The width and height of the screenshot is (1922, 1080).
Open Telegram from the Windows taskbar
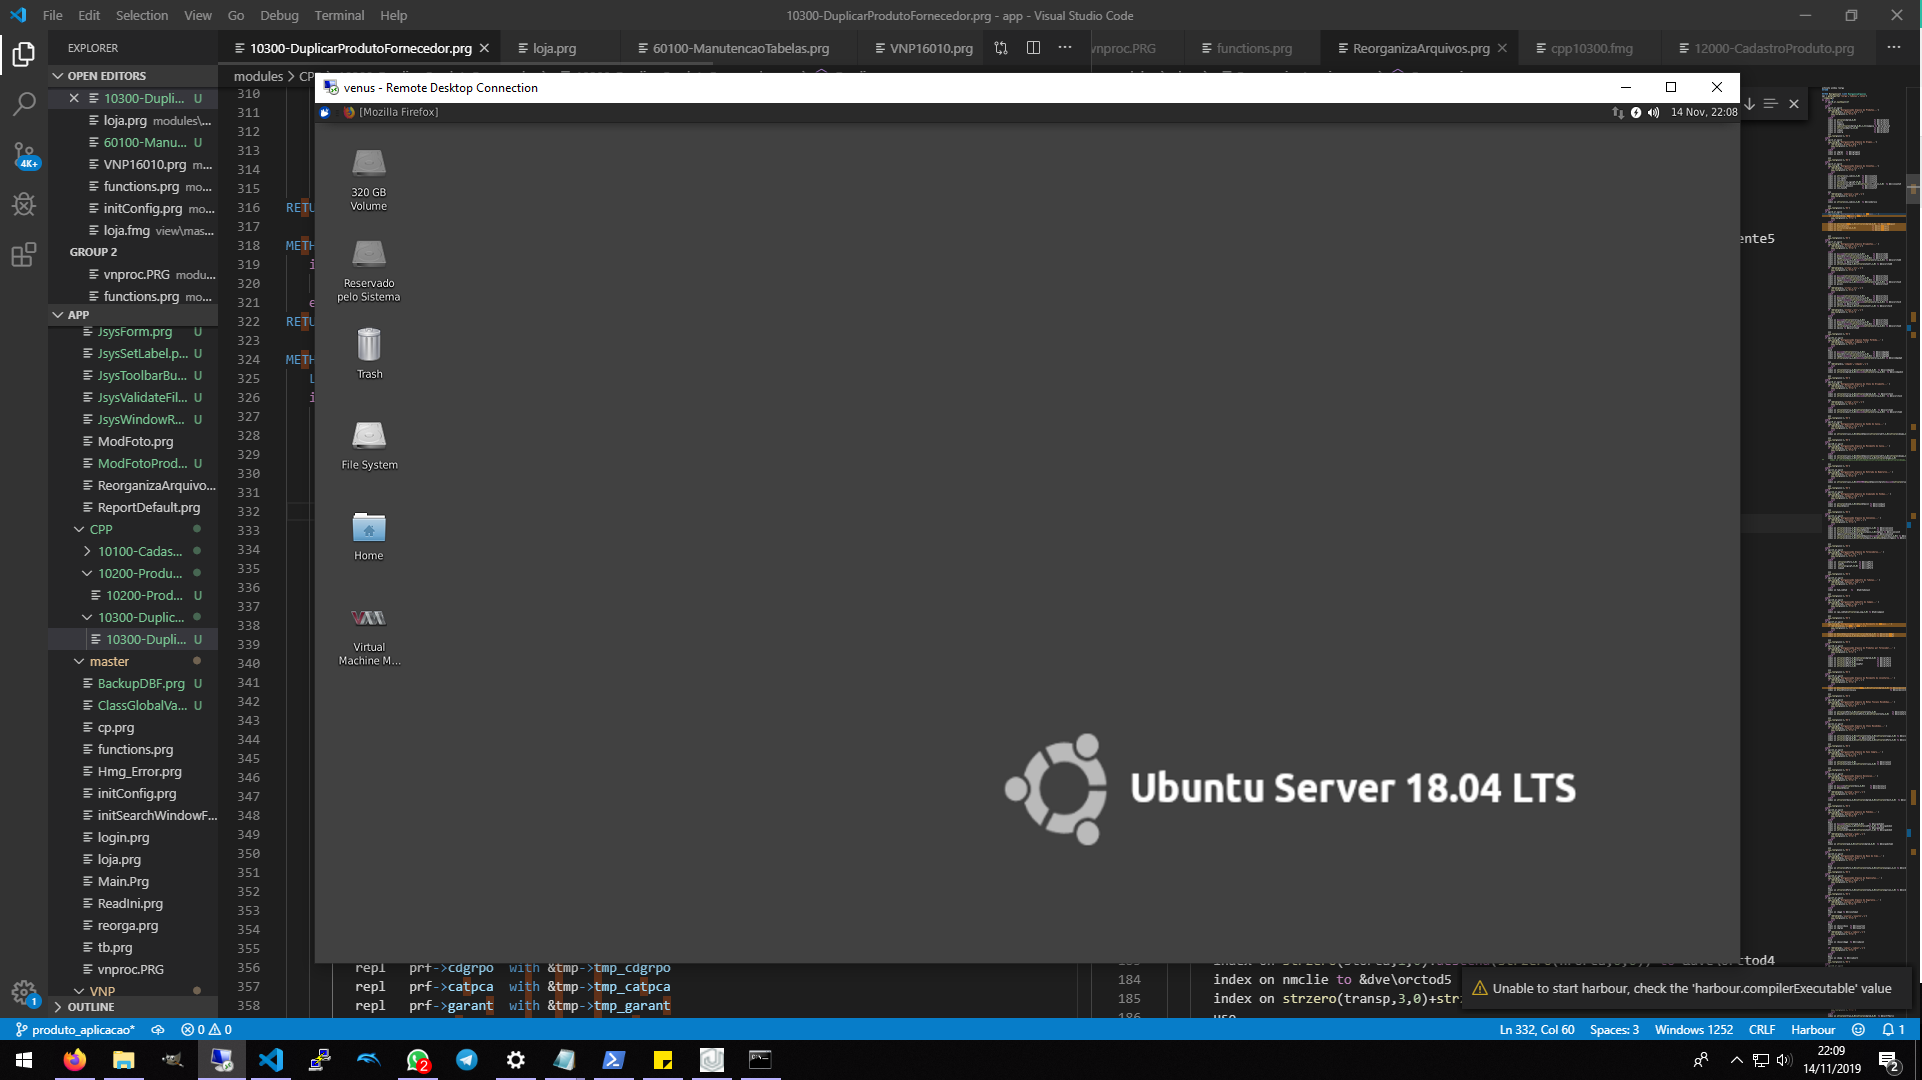pos(467,1060)
